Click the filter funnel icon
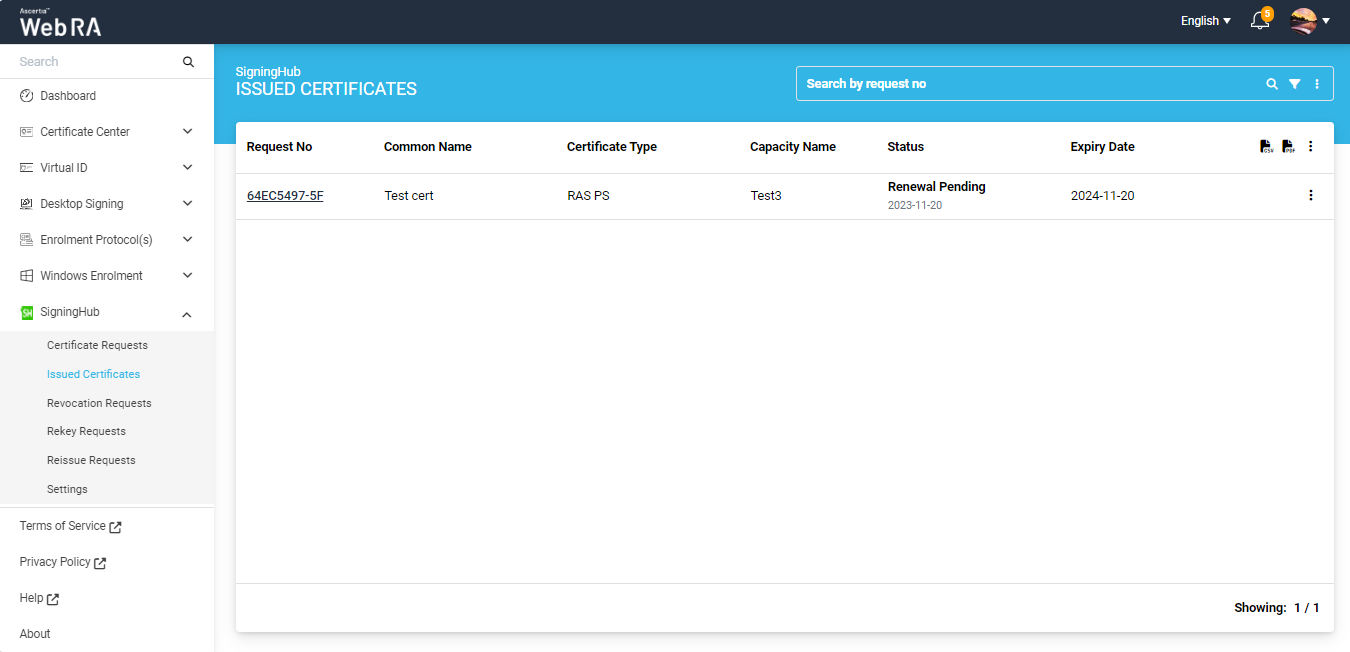The height and width of the screenshot is (652, 1350). coord(1294,84)
